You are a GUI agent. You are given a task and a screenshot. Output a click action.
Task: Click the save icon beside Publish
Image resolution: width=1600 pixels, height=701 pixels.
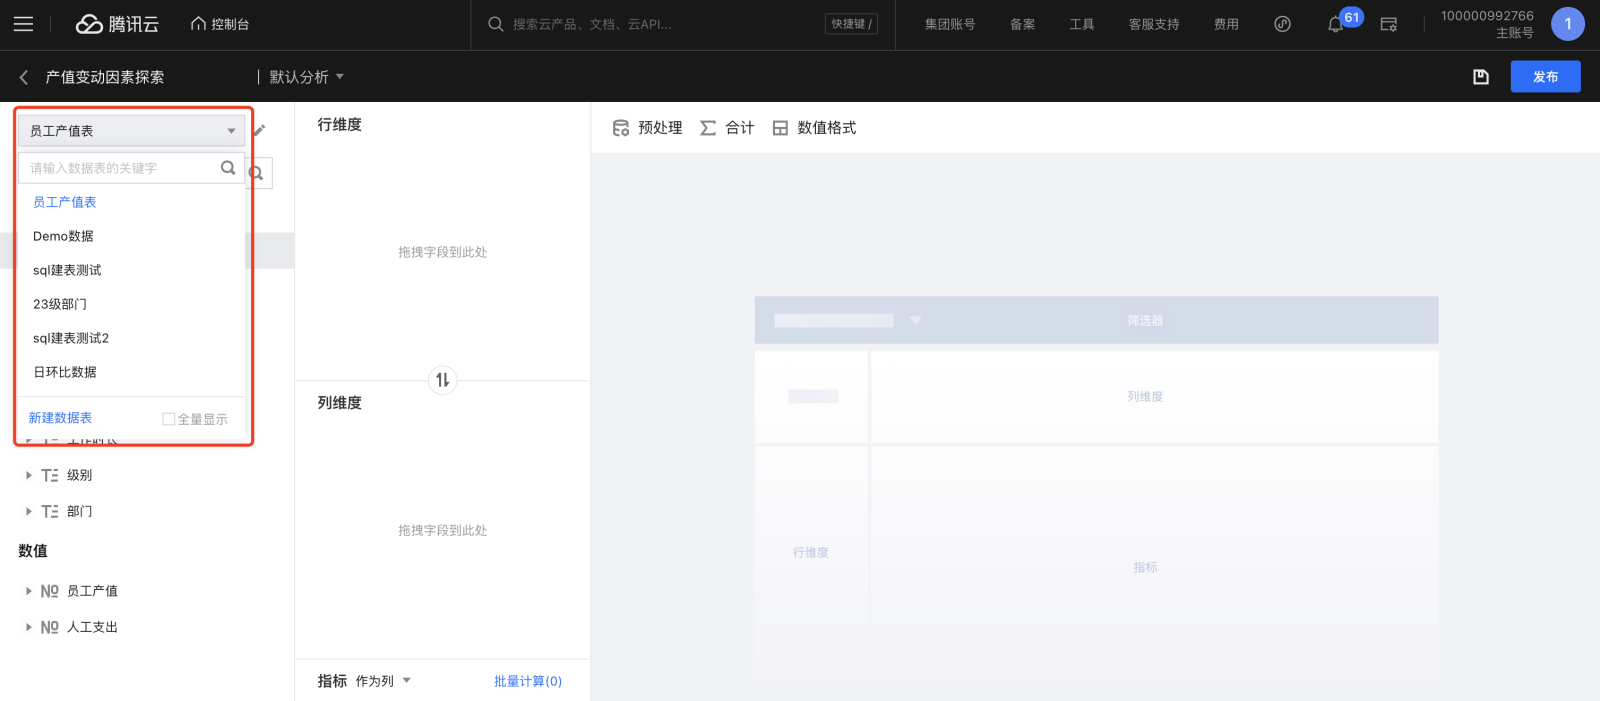tap(1481, 77)
